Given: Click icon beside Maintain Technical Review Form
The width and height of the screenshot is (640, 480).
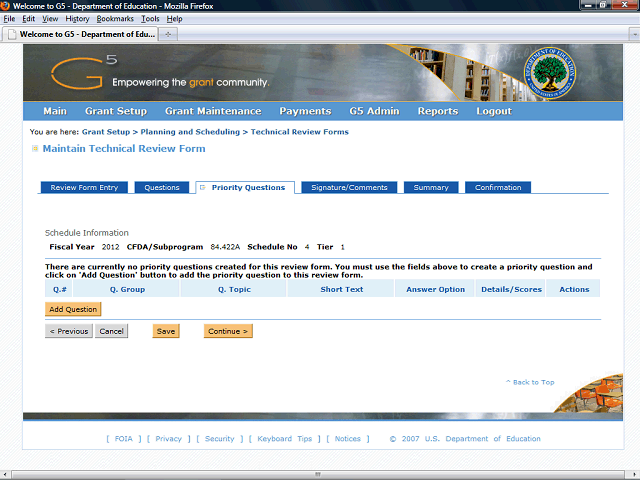Looking at the screenshot, I should point(35,149).
